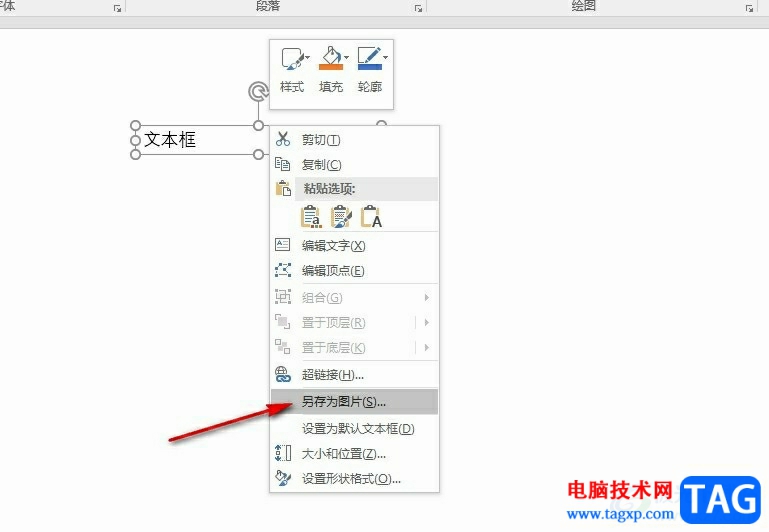
Task: Pick the blue outline color bar
Action: pyautogui.click(x=370, y=67)
